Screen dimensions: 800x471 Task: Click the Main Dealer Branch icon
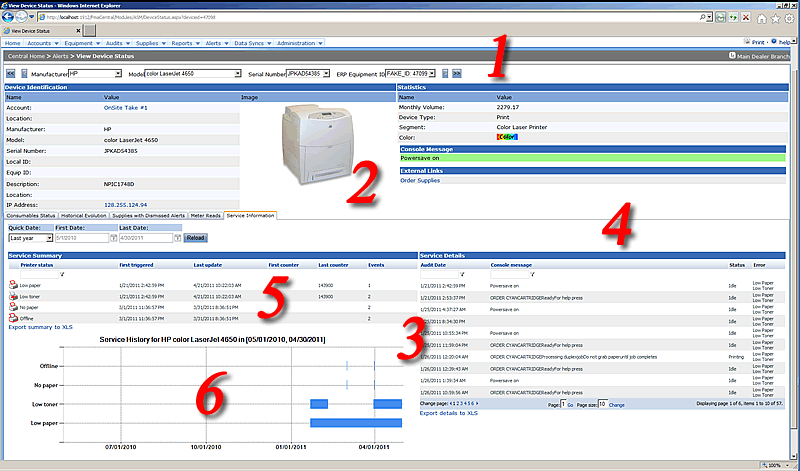click(x=733, y=56)
